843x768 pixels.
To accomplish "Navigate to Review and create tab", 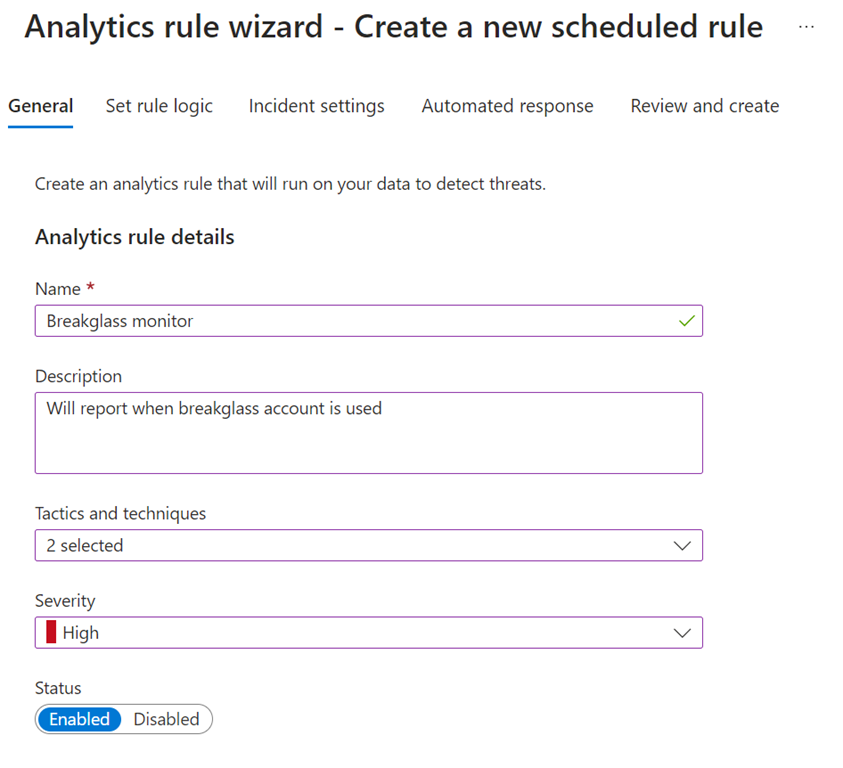I will [704, 106].
